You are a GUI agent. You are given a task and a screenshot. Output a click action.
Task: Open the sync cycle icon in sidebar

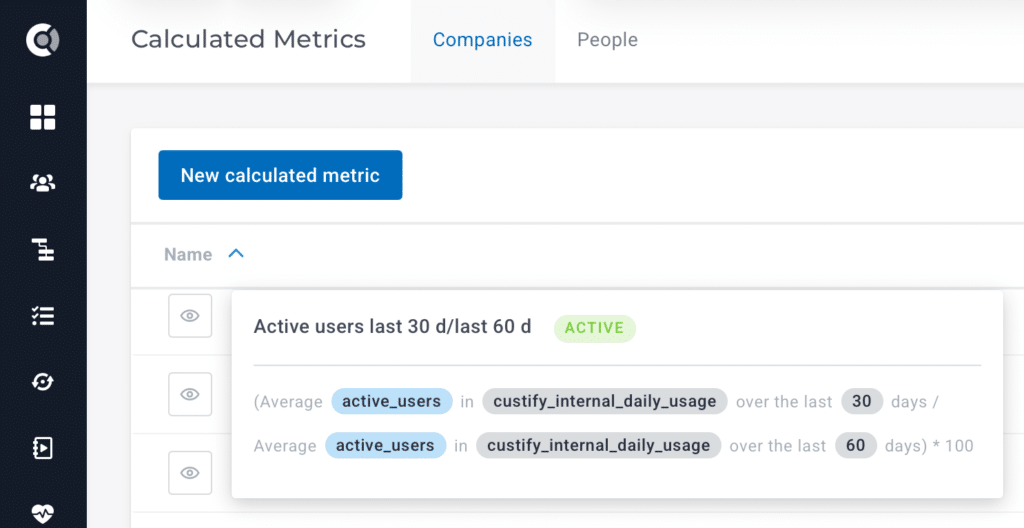click(x=42, y=382)
